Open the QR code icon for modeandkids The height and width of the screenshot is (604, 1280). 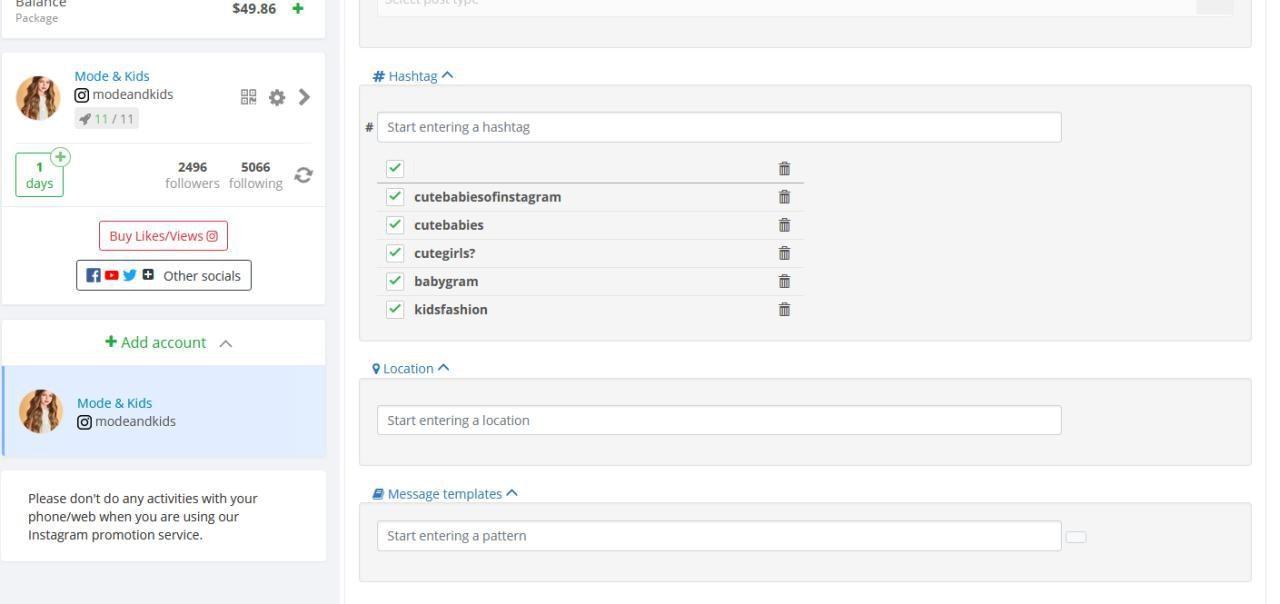(x=249, y=97)
